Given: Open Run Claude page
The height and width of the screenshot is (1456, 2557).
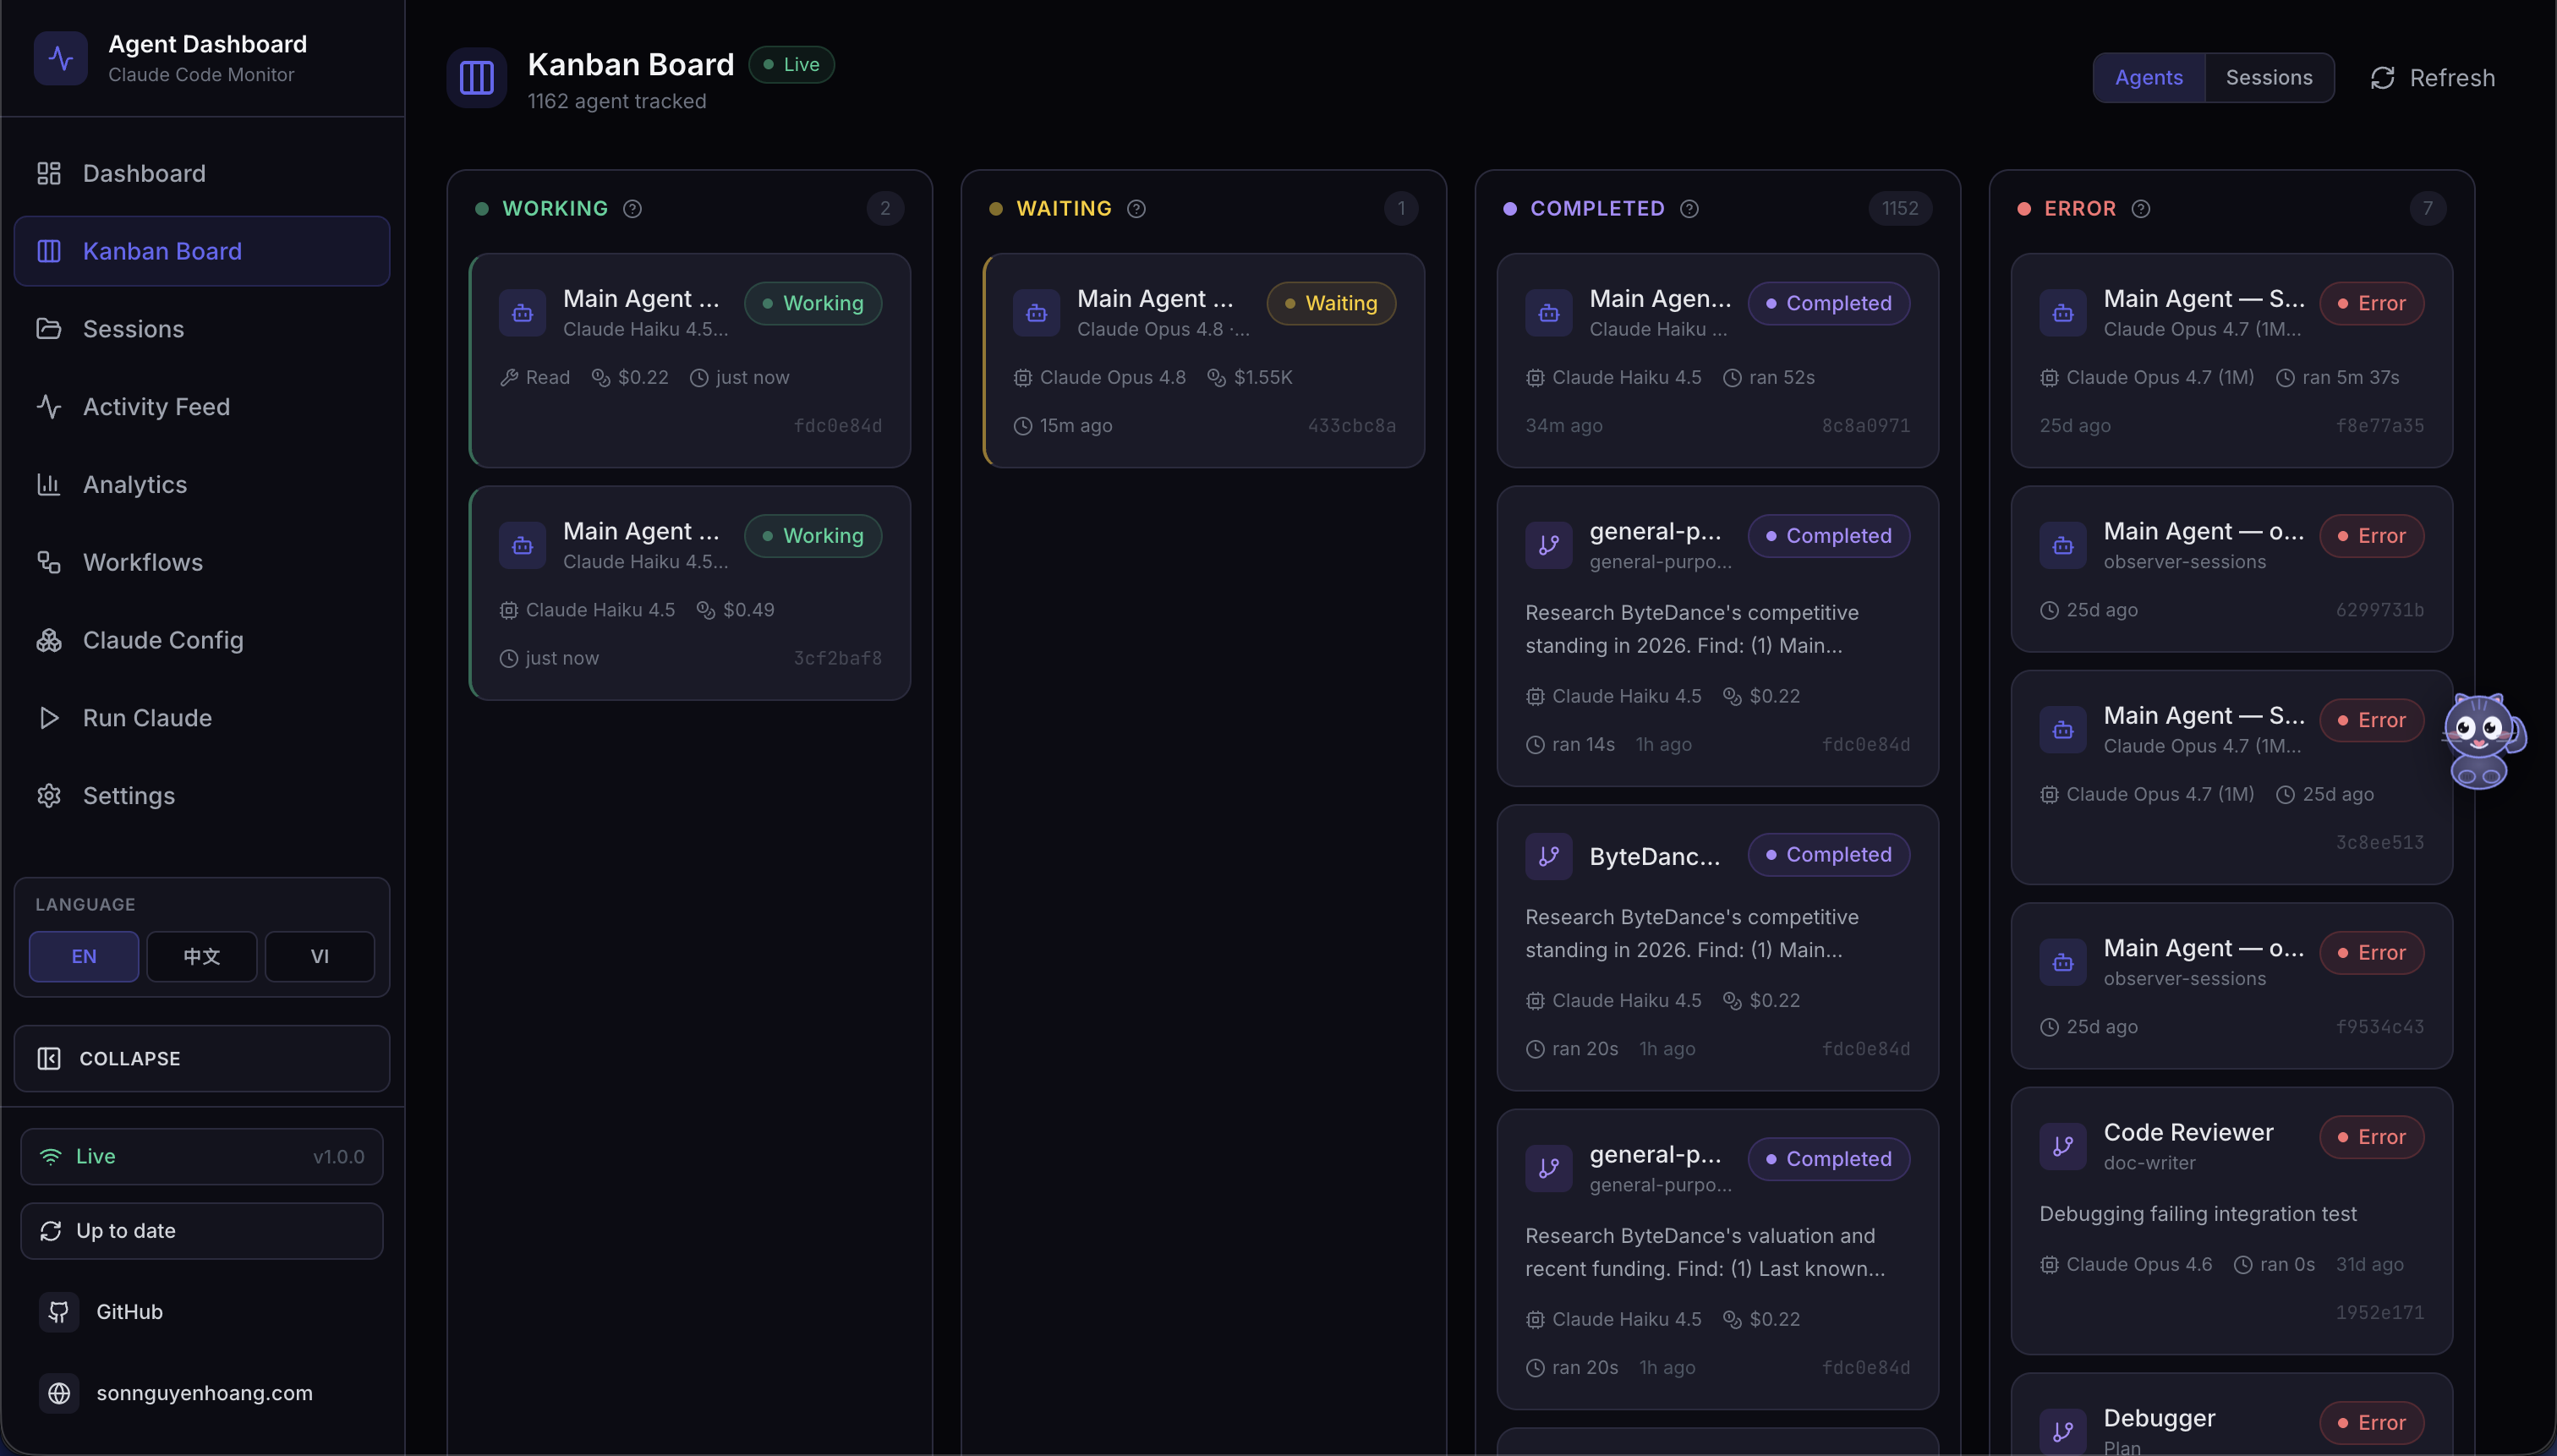Looking at the screenshot, I should (202, 717).
